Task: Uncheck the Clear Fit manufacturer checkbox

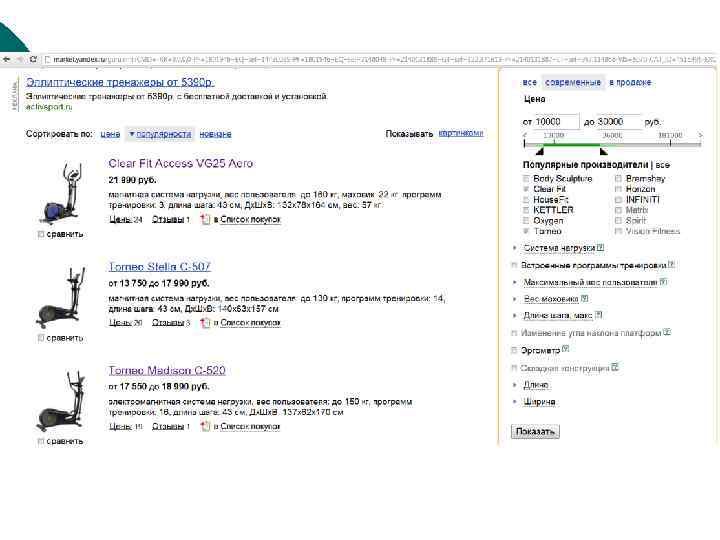Action: point(526,189)
